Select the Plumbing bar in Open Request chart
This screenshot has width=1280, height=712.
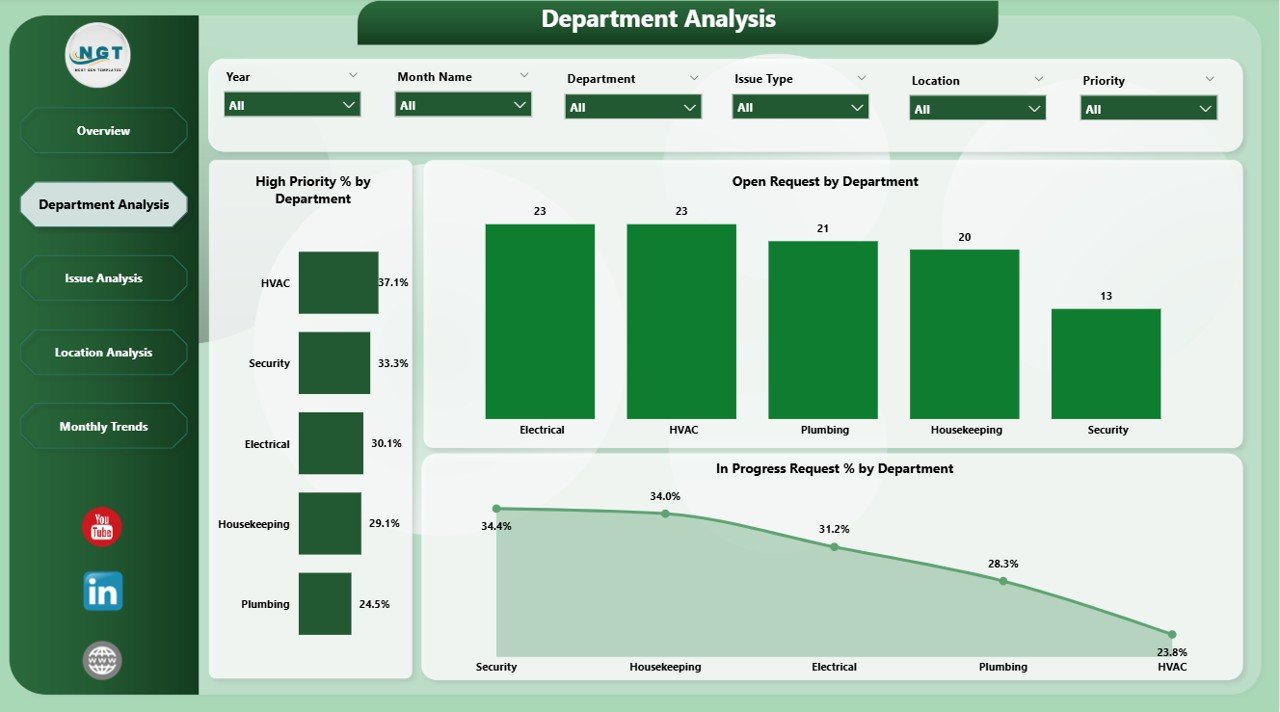pyautogui.click(x=823, y=330)
